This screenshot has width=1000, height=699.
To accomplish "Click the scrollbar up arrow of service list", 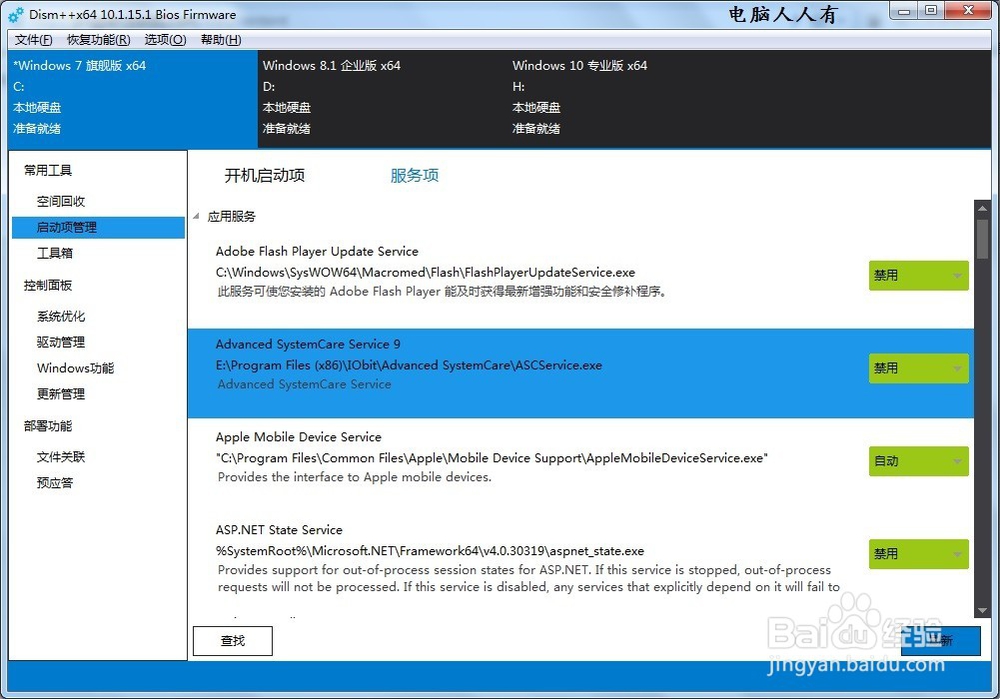I will [982, 208].
